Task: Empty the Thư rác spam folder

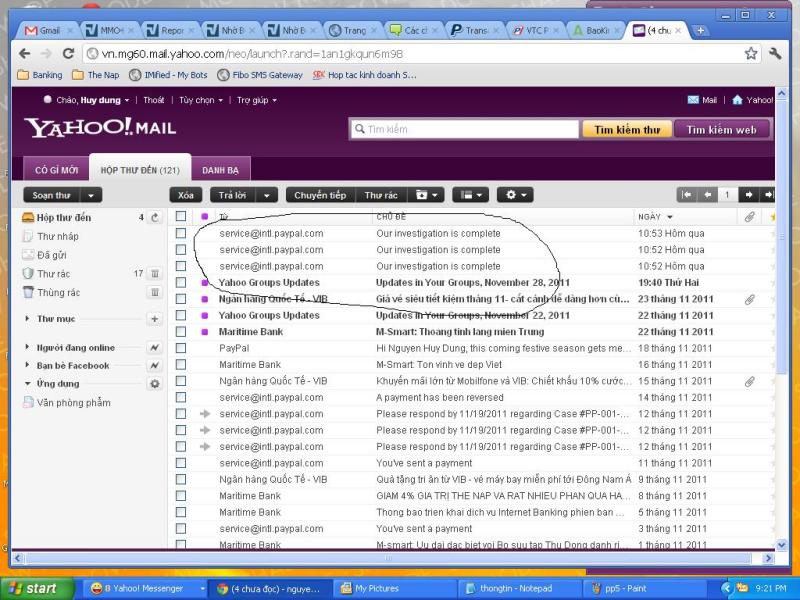Action: pyautogui.click(x=155, y=273)
